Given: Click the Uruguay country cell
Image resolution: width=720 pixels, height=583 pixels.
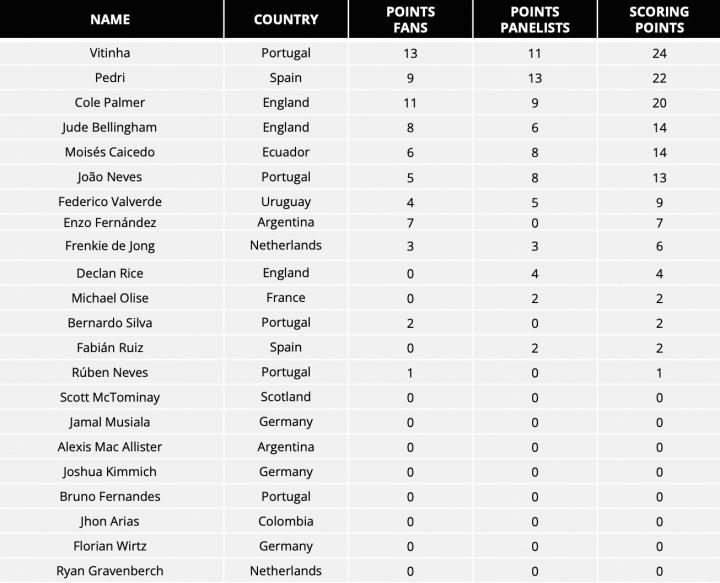Looking at the screenshot, I should pyautogui.click(x=286, y=202).
